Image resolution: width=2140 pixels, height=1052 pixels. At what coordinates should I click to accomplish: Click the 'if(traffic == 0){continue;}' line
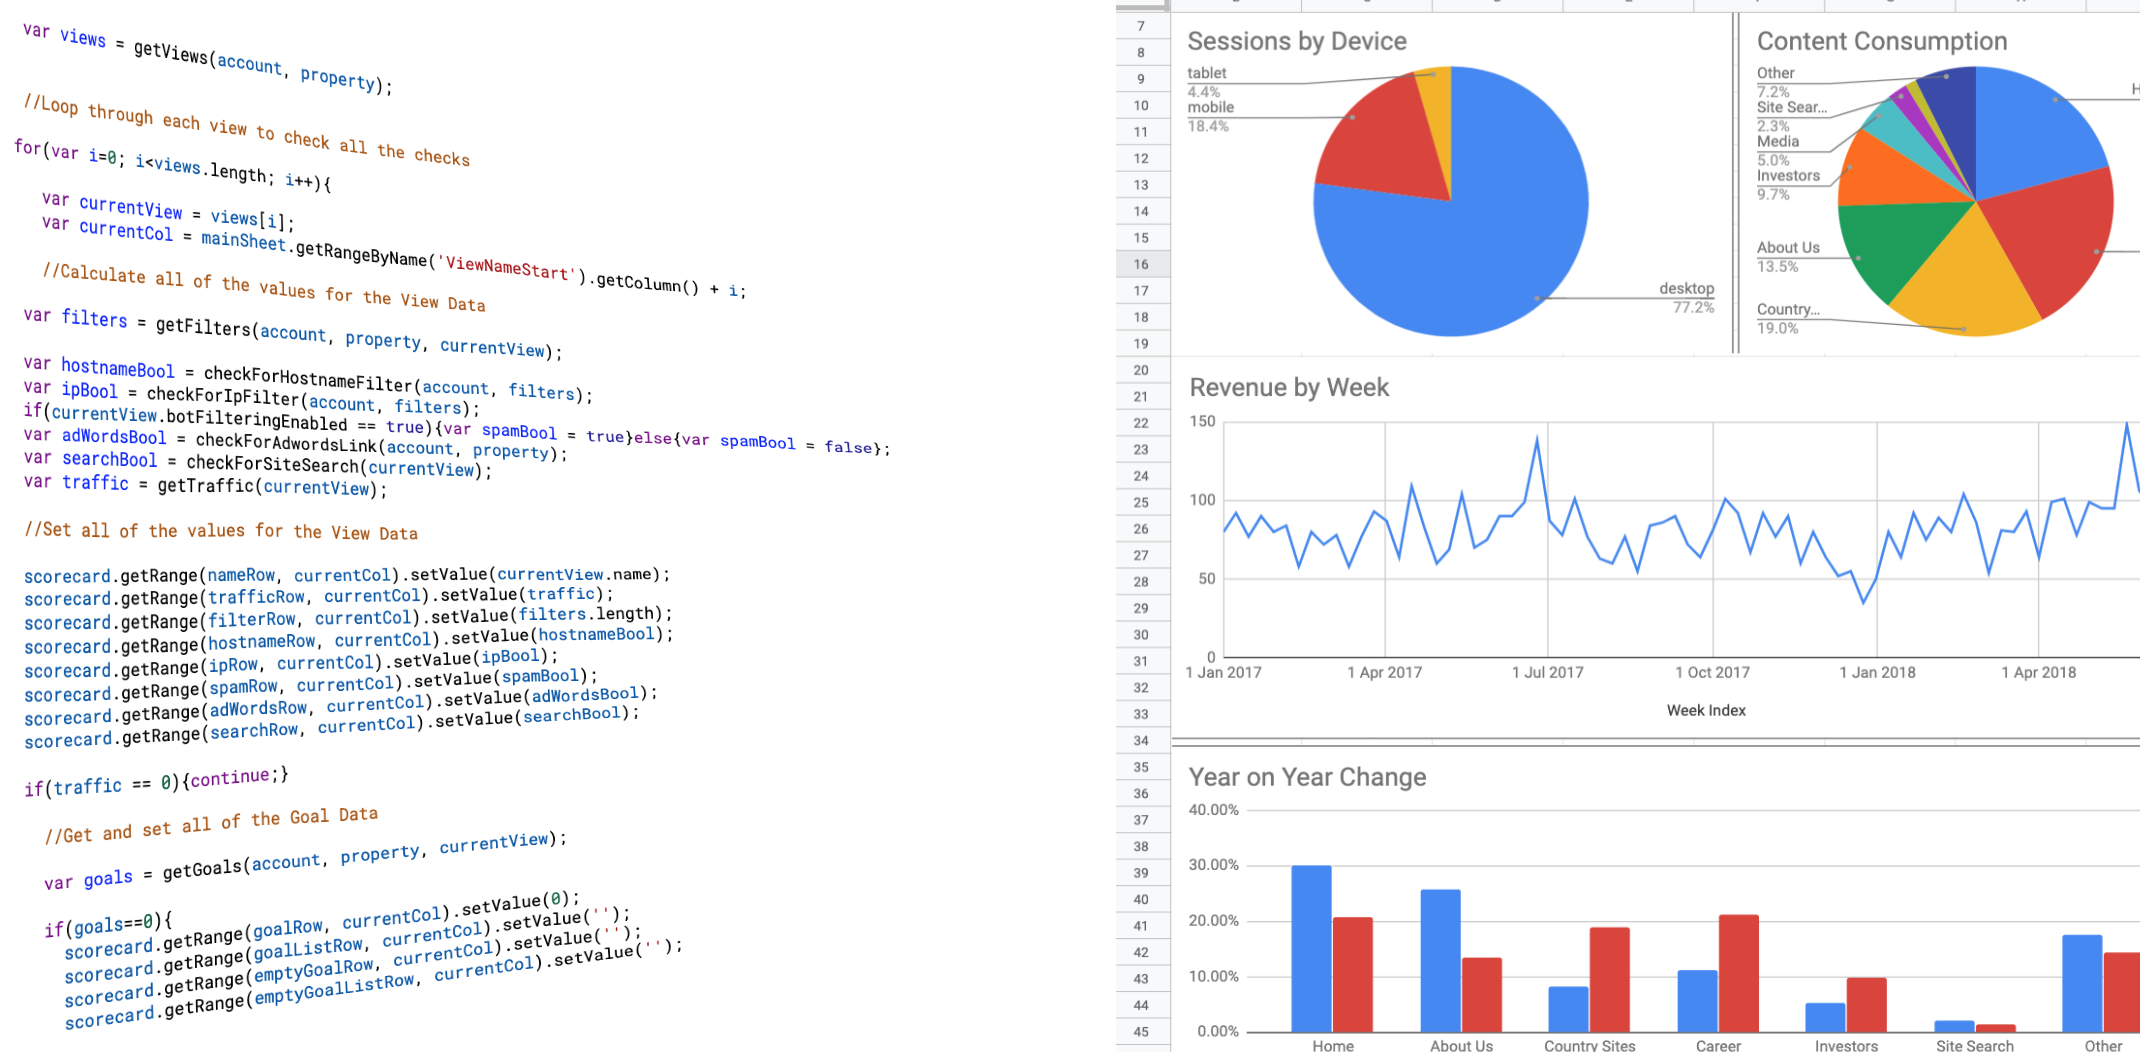point(156,782)
